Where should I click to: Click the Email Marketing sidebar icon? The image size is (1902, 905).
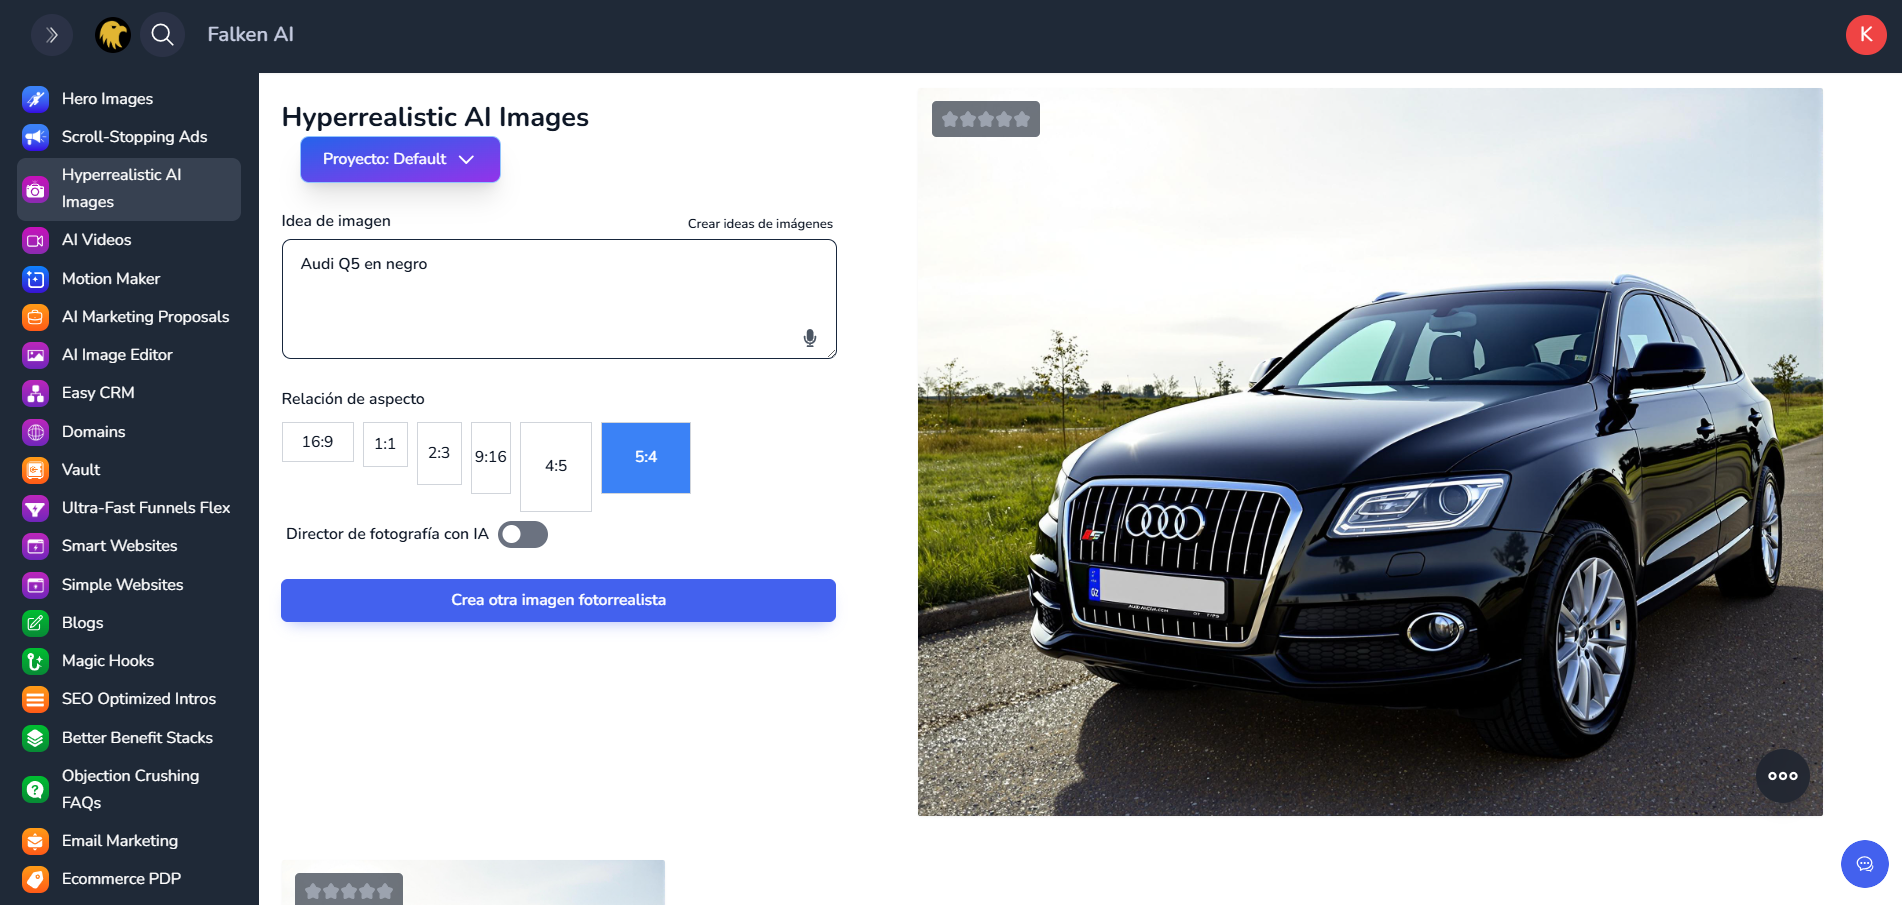[x=36, y=841]
